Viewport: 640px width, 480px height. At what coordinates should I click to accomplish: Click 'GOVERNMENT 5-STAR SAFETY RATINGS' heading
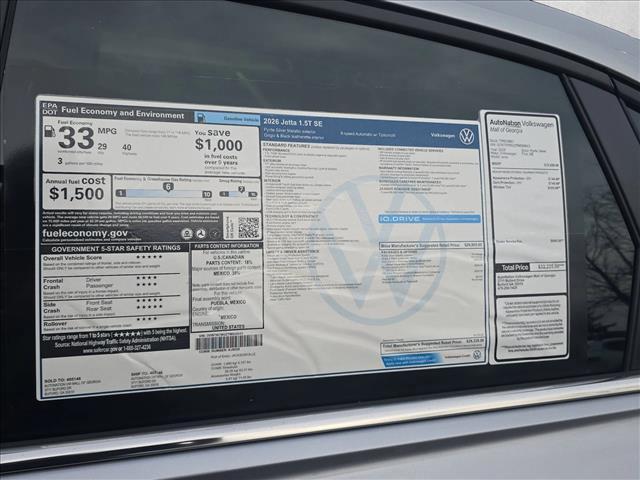pyautogui.click(x=116, y=249)
